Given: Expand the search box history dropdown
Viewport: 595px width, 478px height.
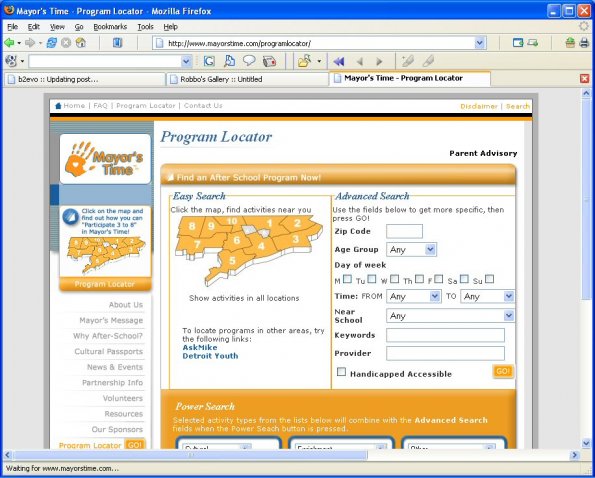Looking at the screenshot, I should click(x=186, y=61).
